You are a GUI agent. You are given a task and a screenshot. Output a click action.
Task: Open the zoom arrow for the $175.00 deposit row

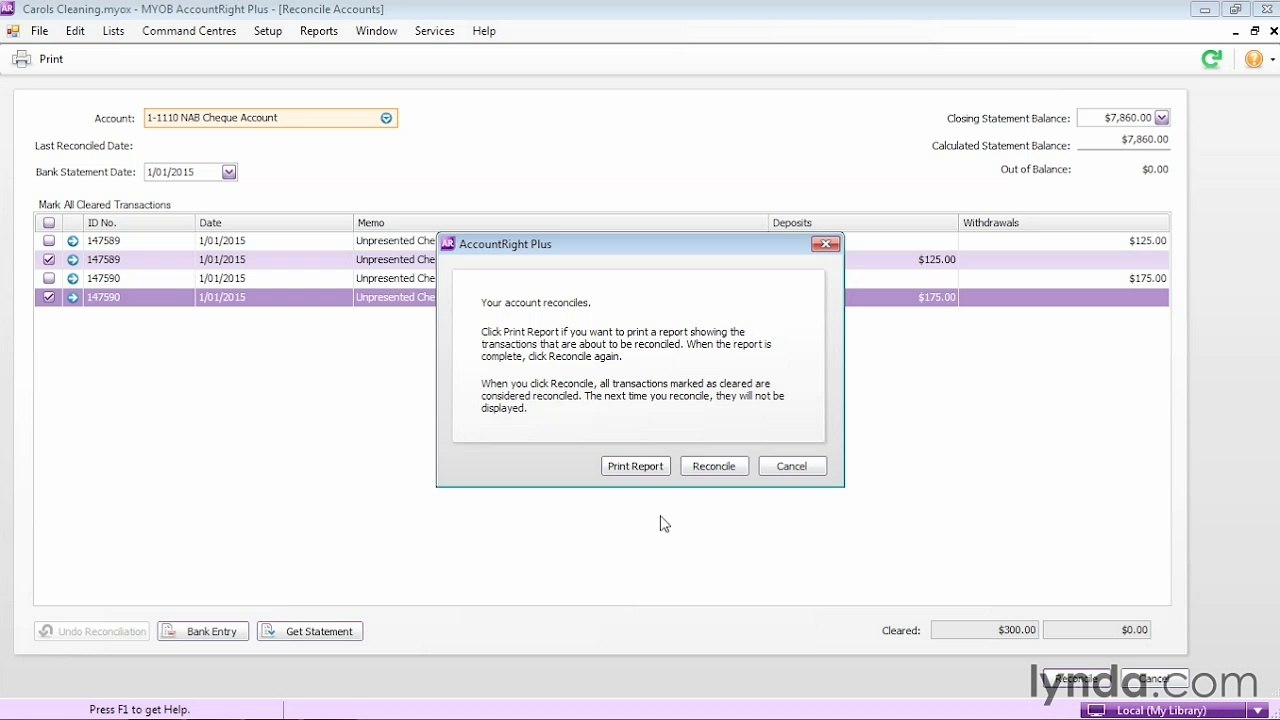(73, 298)
